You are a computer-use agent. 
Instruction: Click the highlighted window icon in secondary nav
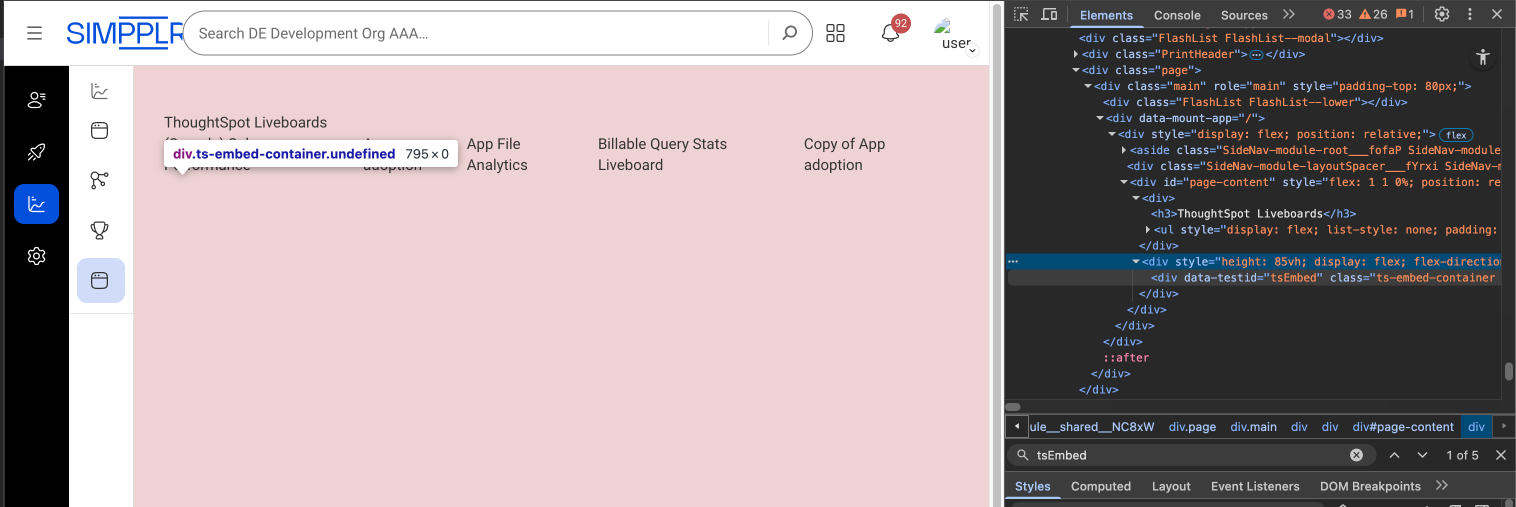coord(101,280)
